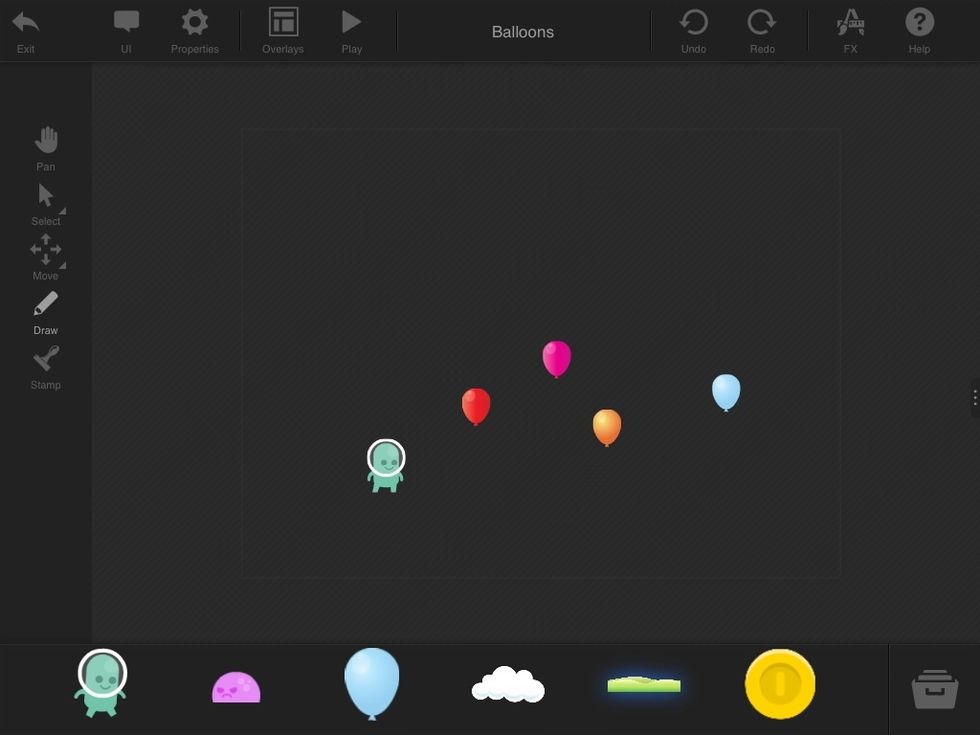
Task: Switch to the Draw pencil tool
Action: coord(46,304)
